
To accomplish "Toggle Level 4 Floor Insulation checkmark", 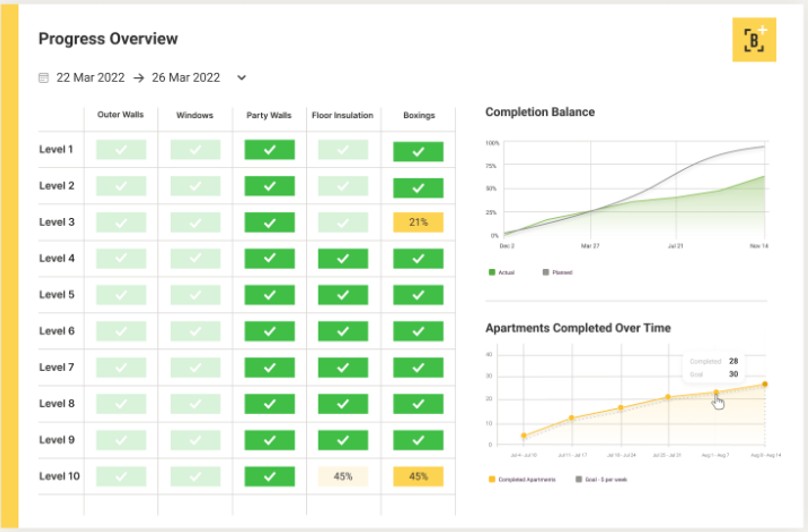I will pyautogui.click(x=343, y=258).
